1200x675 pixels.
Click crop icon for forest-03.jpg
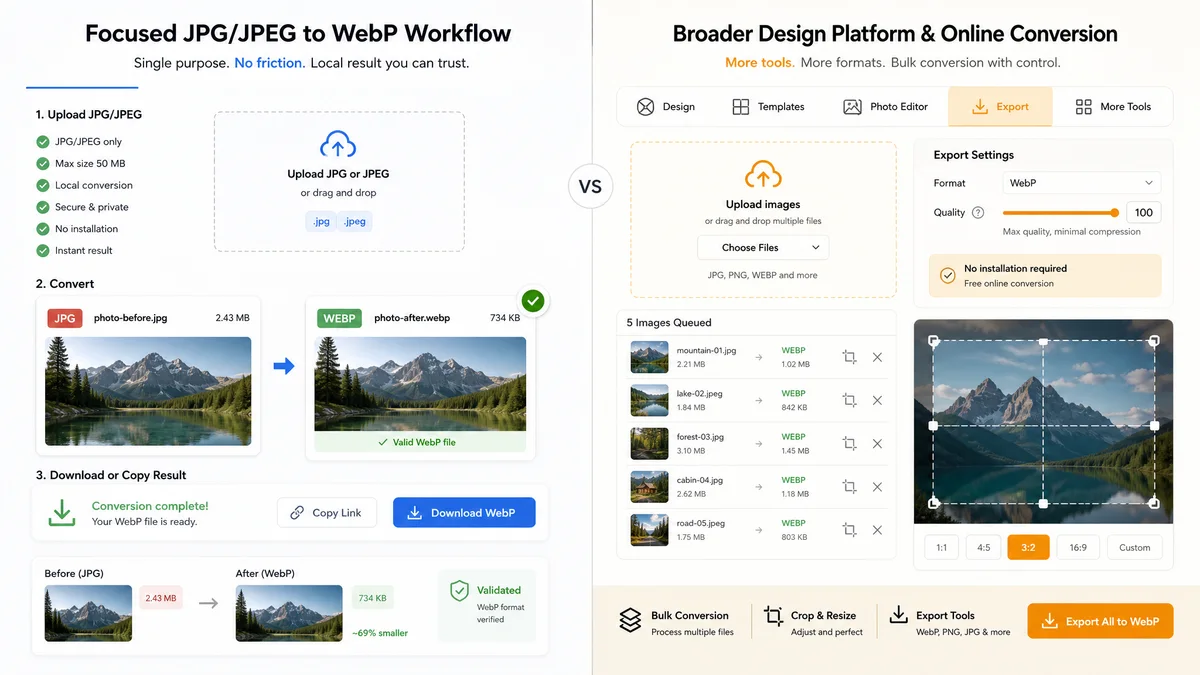pos(849,443)
